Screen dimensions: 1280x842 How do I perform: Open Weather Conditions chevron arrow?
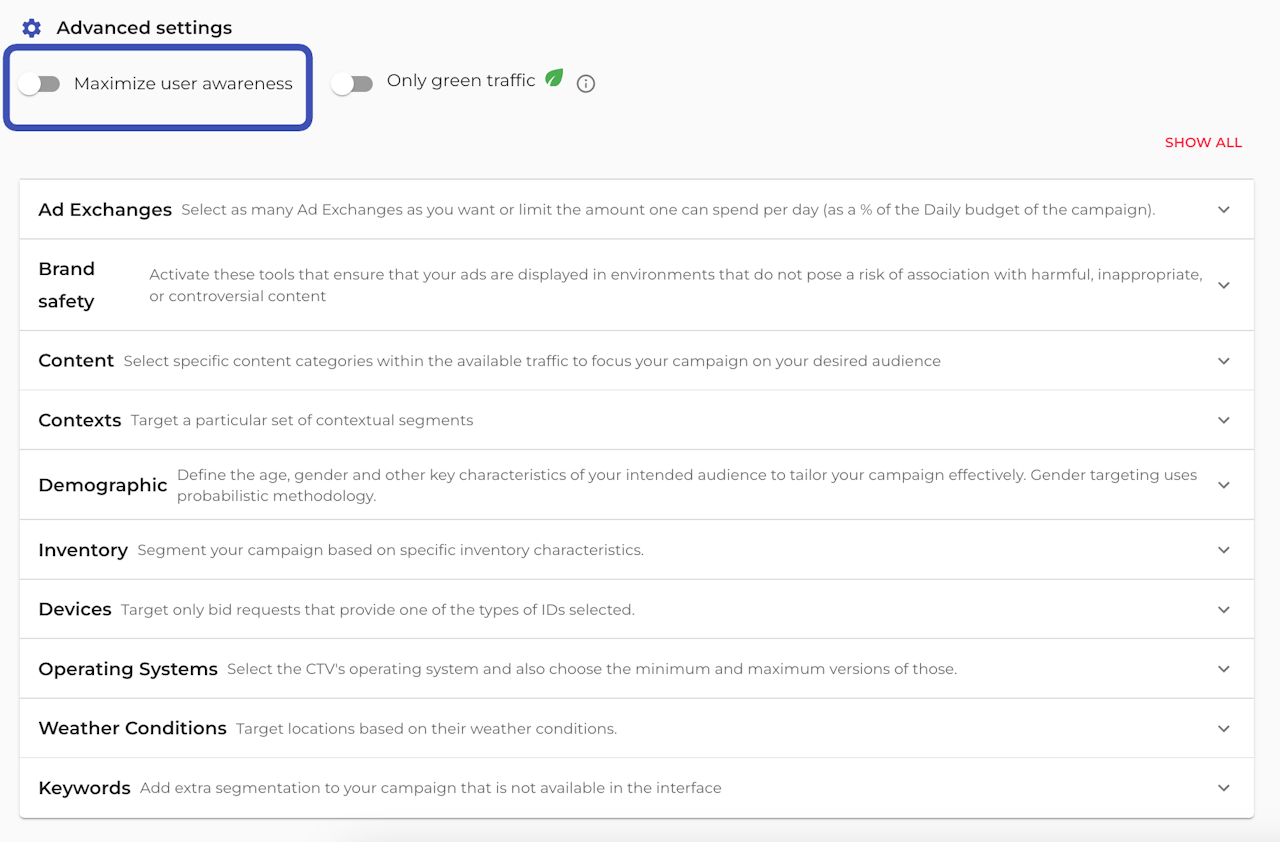[1224, 728]
